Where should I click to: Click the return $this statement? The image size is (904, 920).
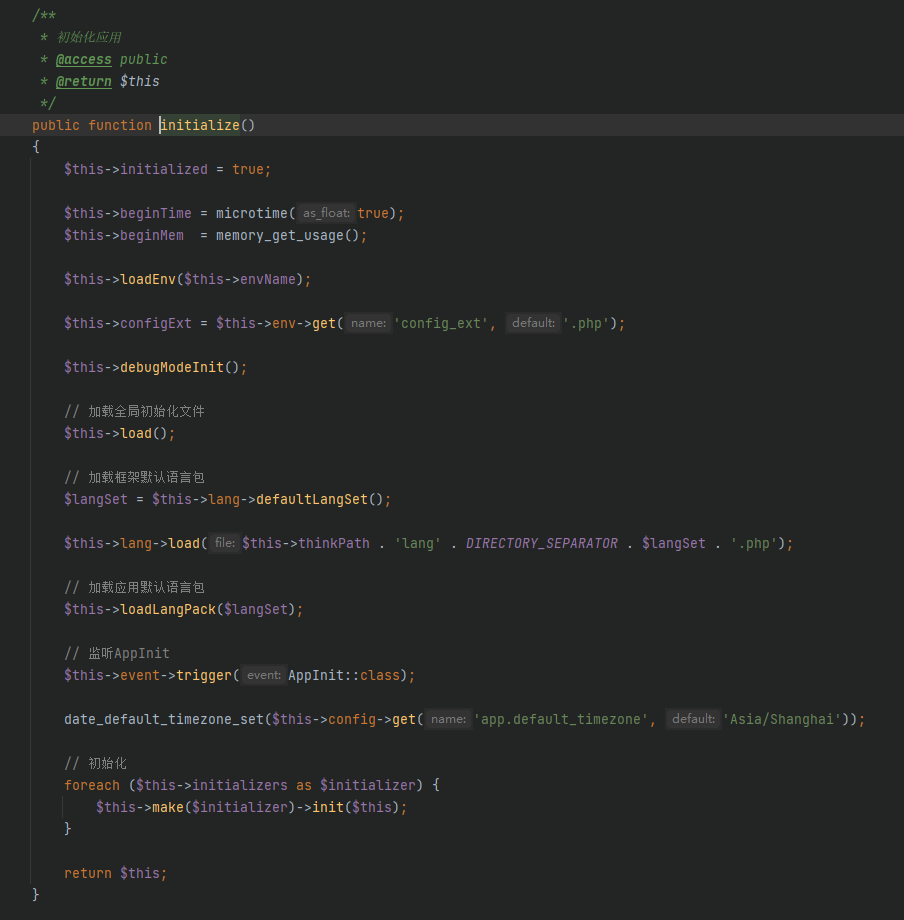[116, 873]
